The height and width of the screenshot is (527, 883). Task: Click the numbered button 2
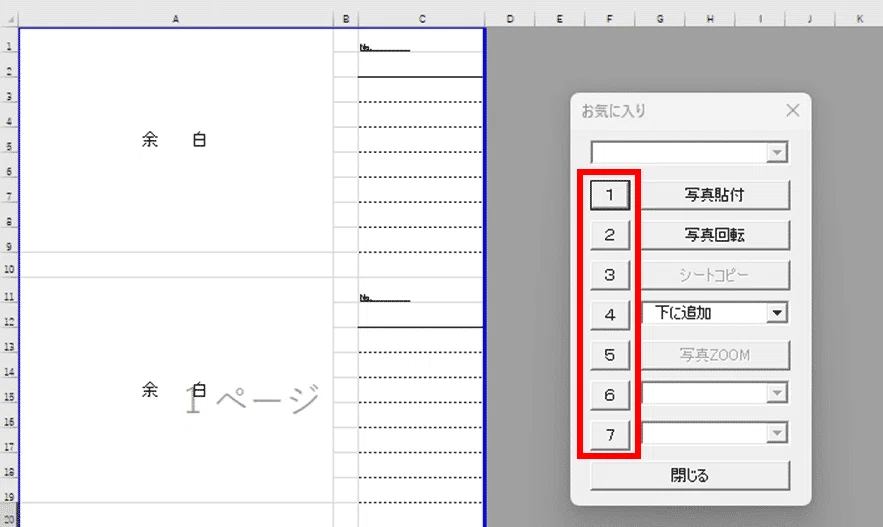(610, 235)
